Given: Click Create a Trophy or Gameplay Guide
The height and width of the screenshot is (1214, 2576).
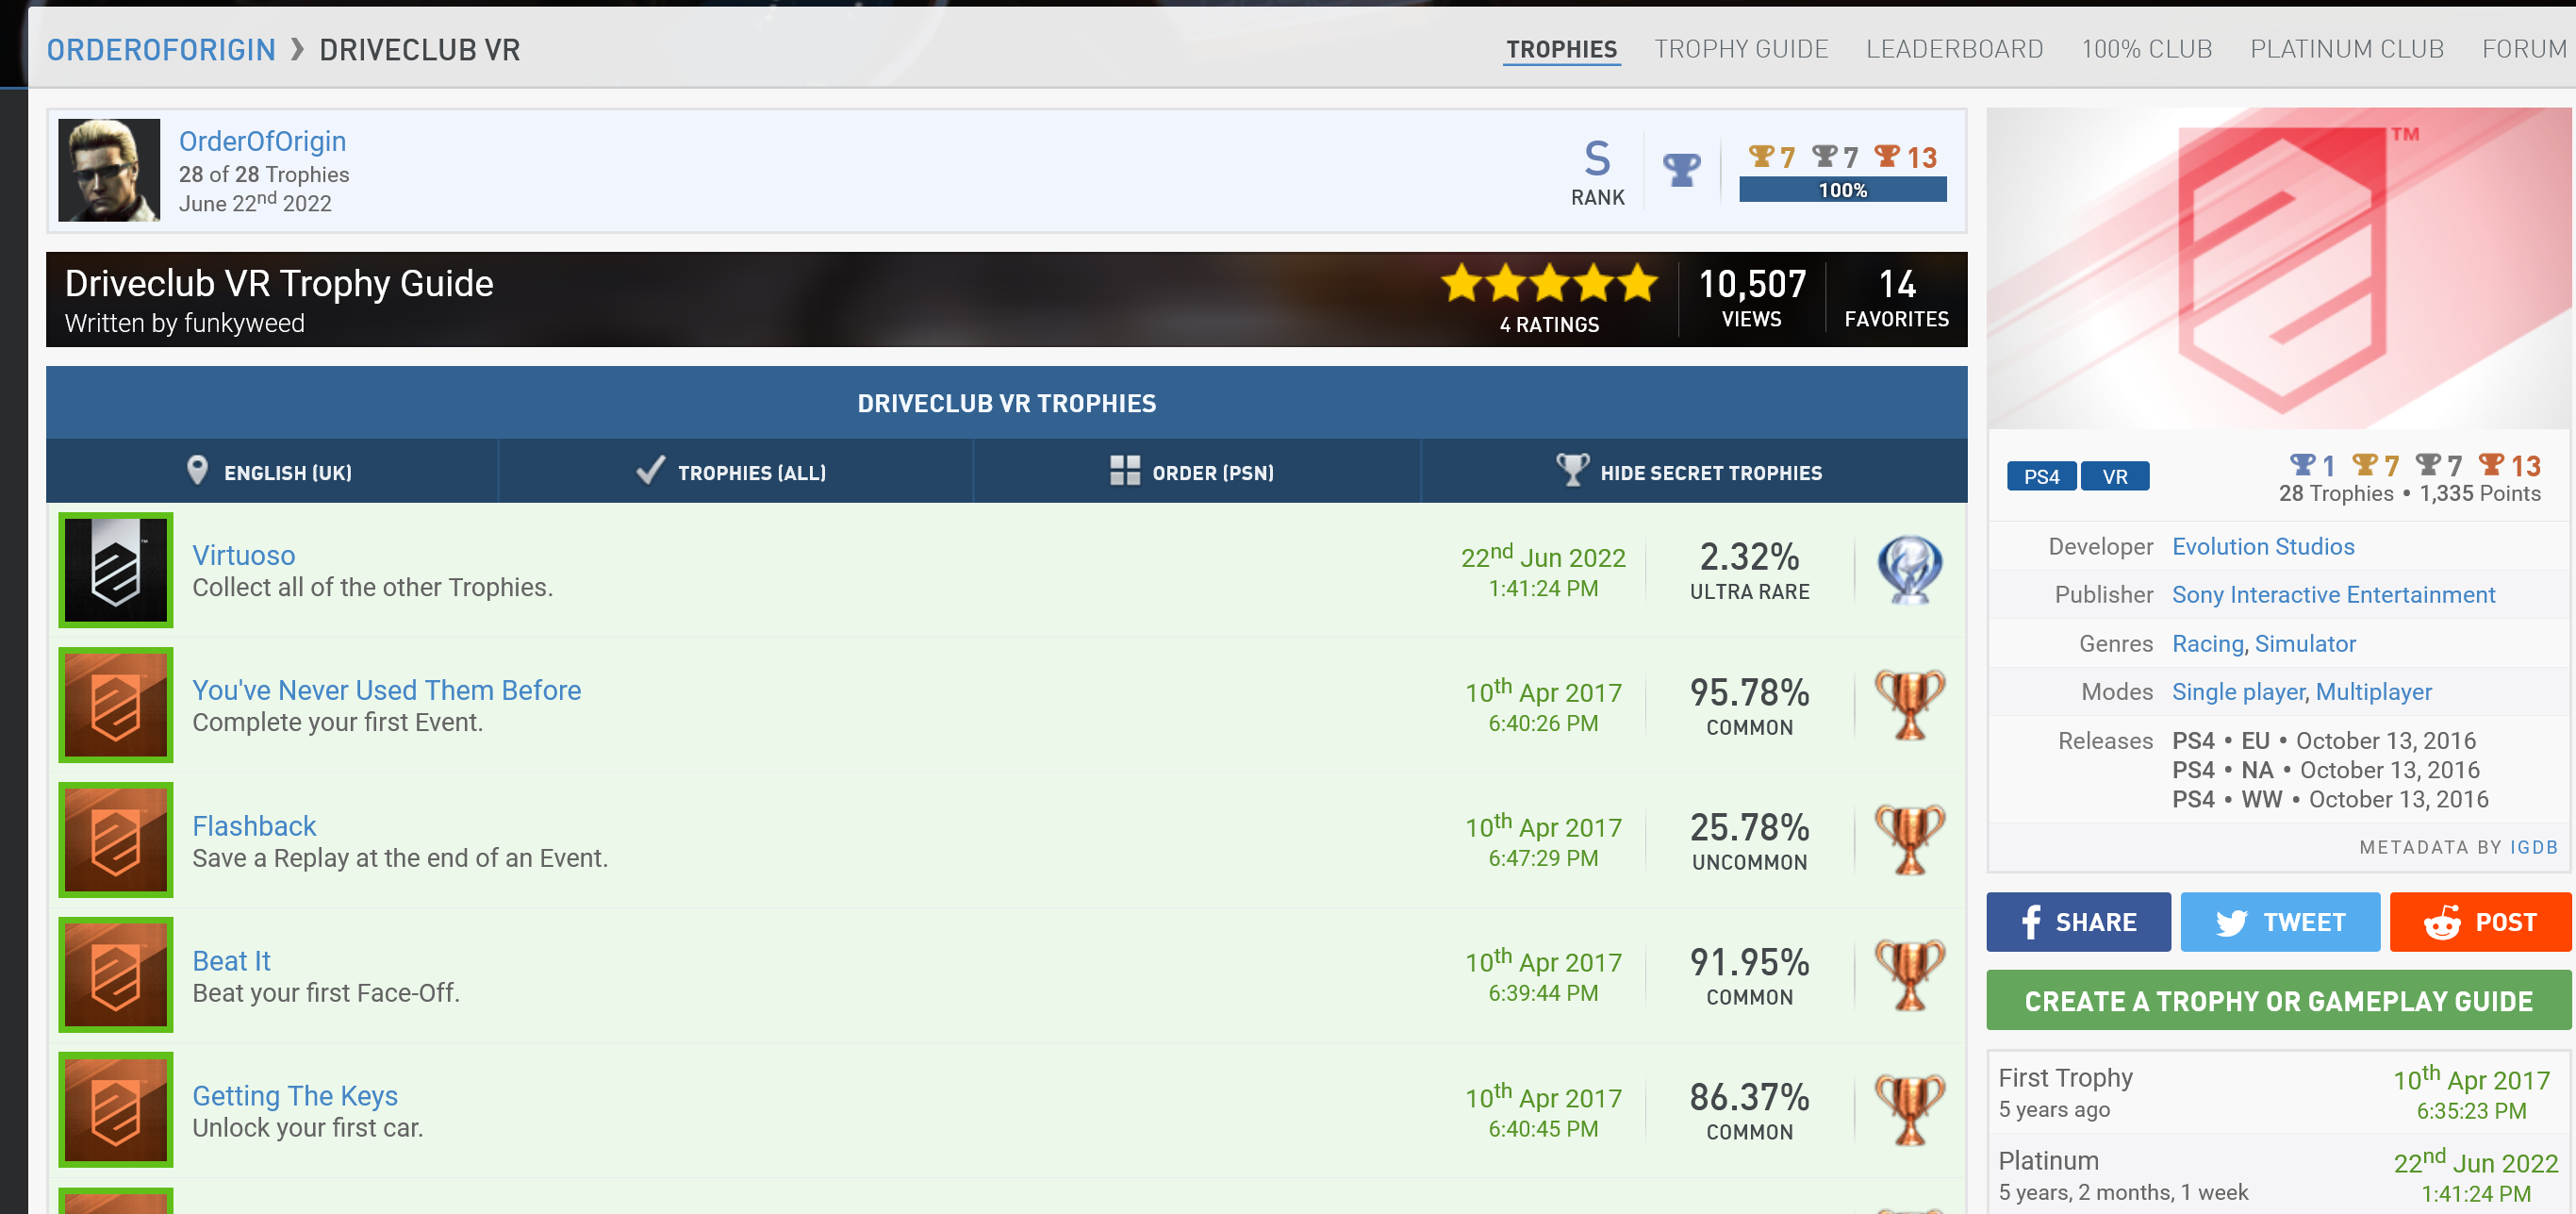Looking at the screenshot, I should click(x=2278, y=1001).
